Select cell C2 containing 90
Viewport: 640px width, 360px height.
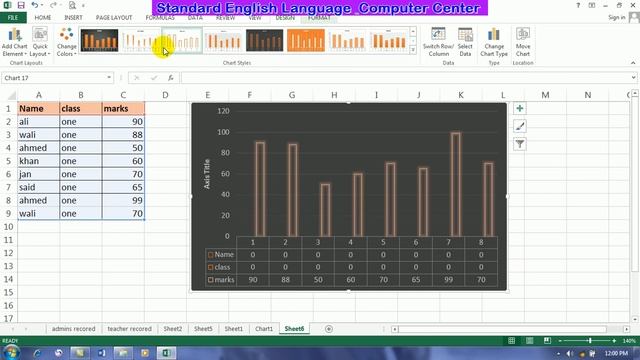pos(123,122)
